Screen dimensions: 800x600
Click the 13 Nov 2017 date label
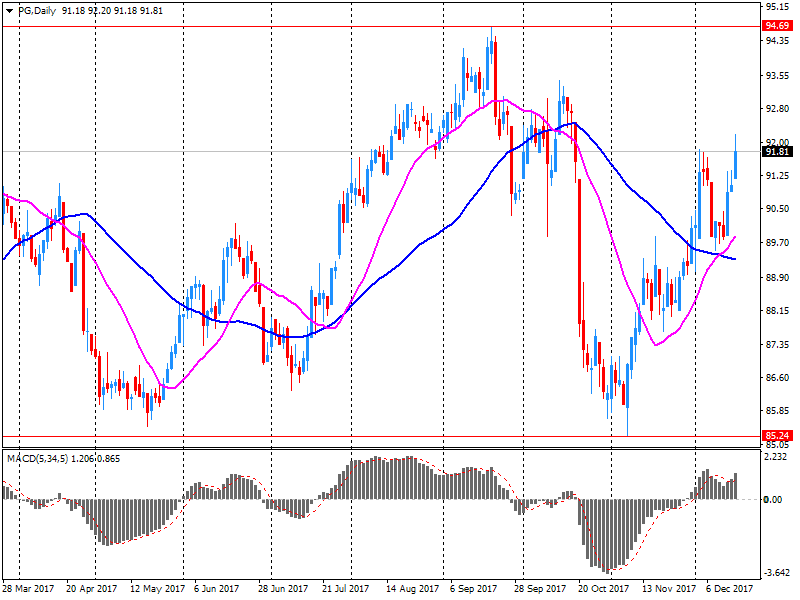(668, 588)
